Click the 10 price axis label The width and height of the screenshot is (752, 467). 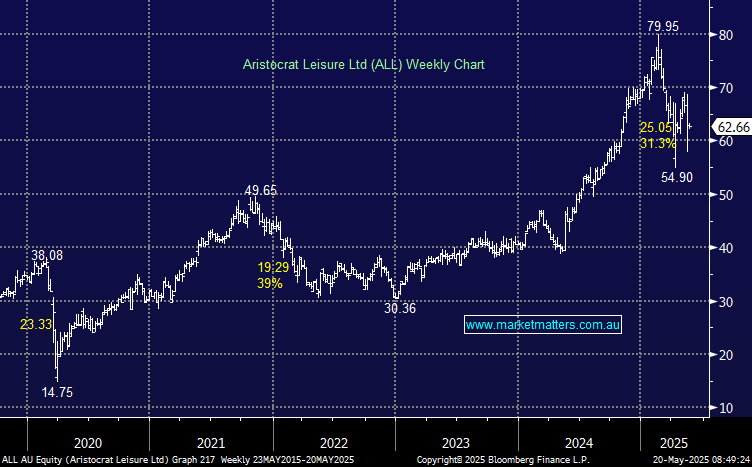[x=726, y=408]
